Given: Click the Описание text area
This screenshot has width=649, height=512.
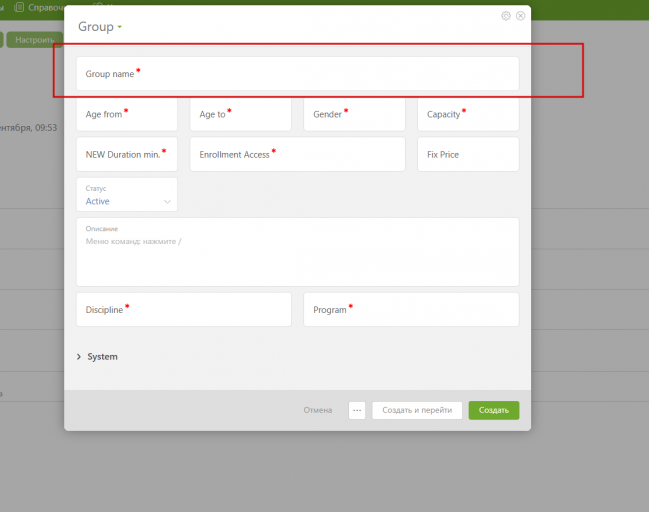Looking at the screenshot, I should pos(298,252).
